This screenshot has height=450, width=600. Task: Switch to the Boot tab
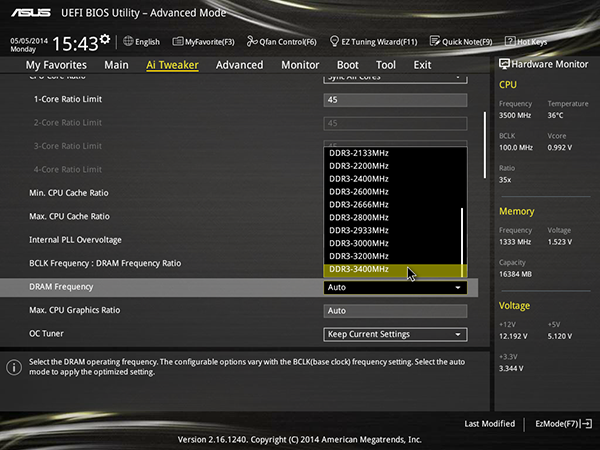click(x=348, y=65)
